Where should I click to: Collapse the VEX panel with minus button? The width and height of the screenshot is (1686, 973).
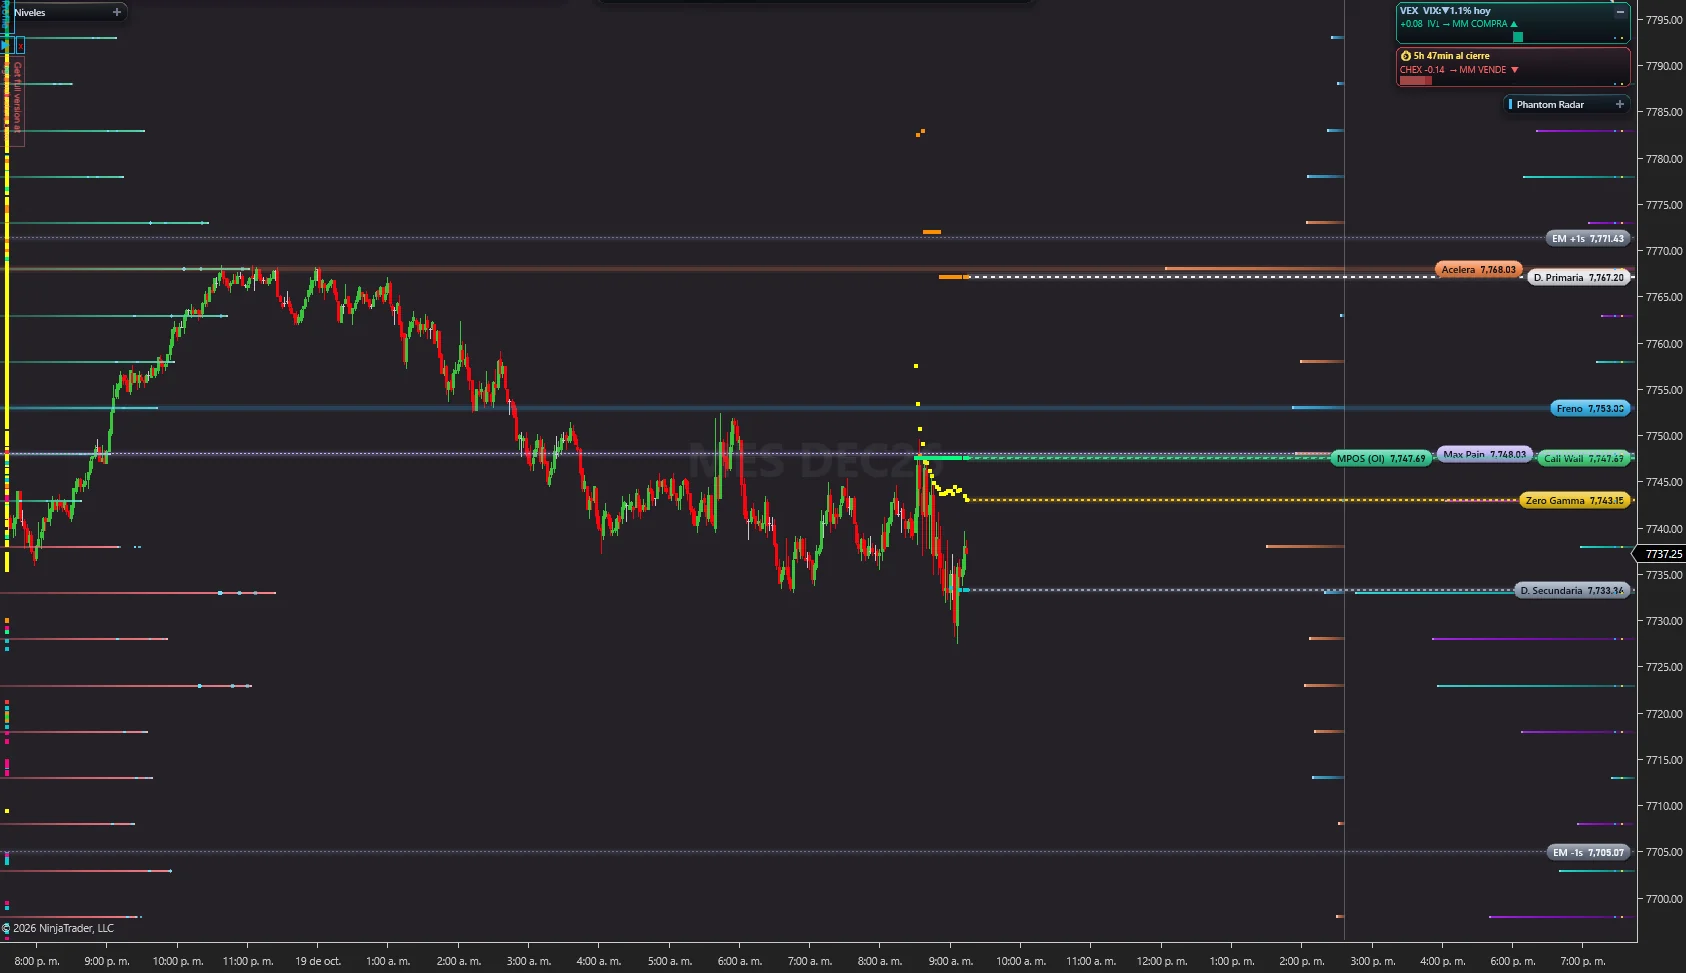pyautogui.click(x=1620, y=12)
